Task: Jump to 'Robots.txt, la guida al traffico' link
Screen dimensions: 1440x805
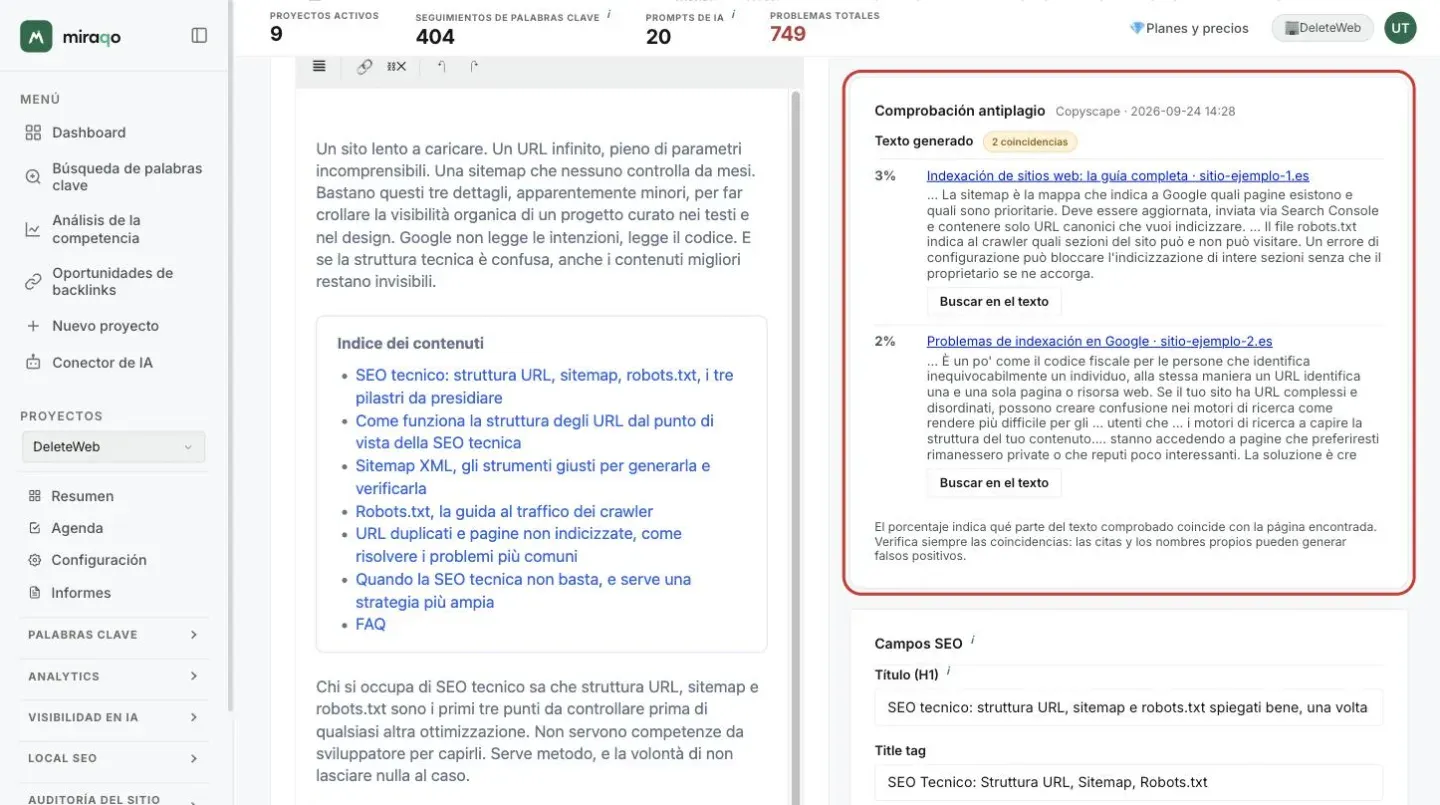Action: click(504, 511)
